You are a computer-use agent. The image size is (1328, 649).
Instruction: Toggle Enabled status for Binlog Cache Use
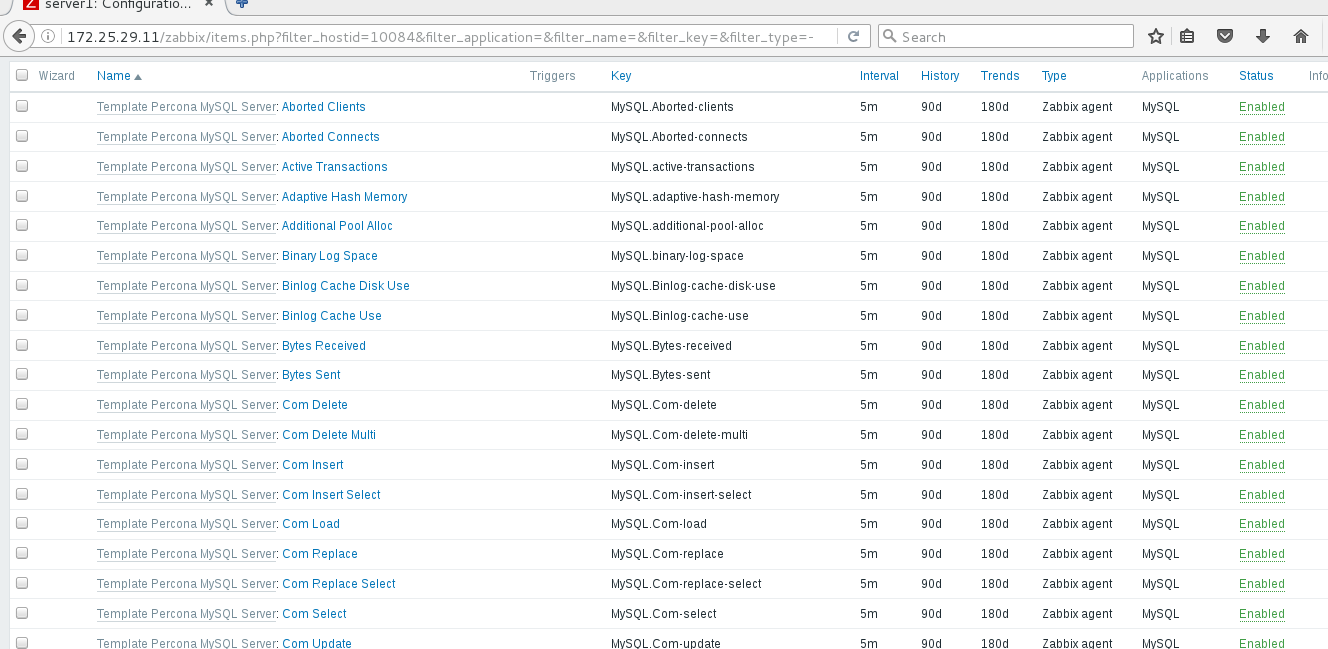1262,316
